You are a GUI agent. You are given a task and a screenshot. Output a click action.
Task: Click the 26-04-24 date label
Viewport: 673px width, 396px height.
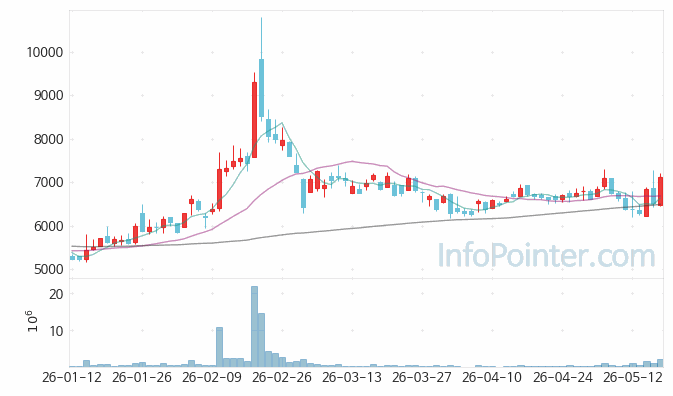(562, 378)
